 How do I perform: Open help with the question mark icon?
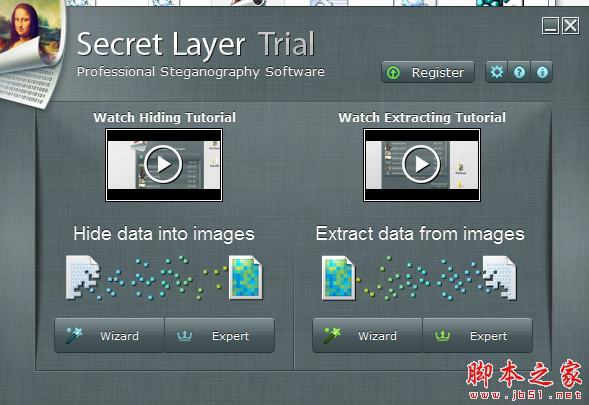[519, 72]
